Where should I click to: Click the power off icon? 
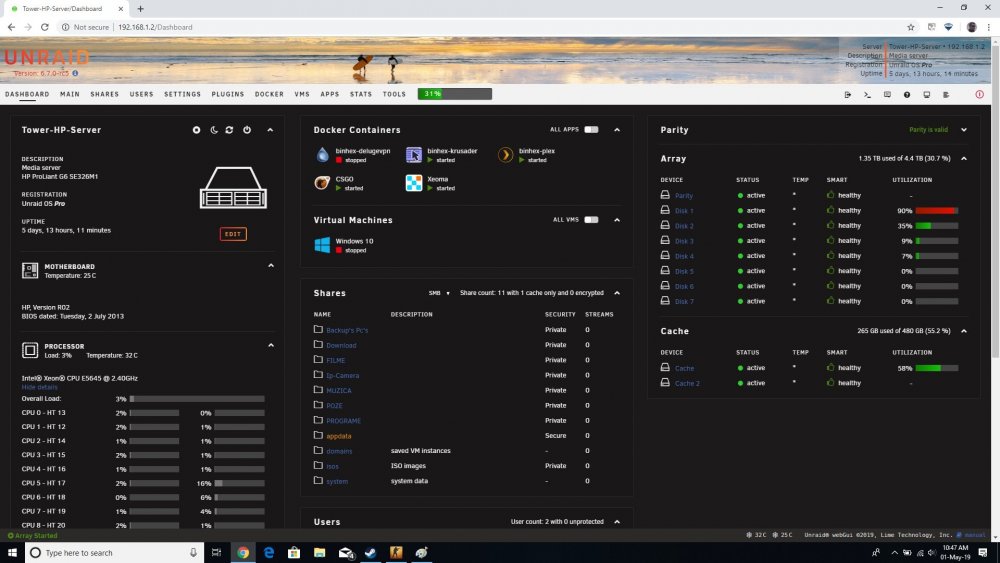(x=247, y=130)
